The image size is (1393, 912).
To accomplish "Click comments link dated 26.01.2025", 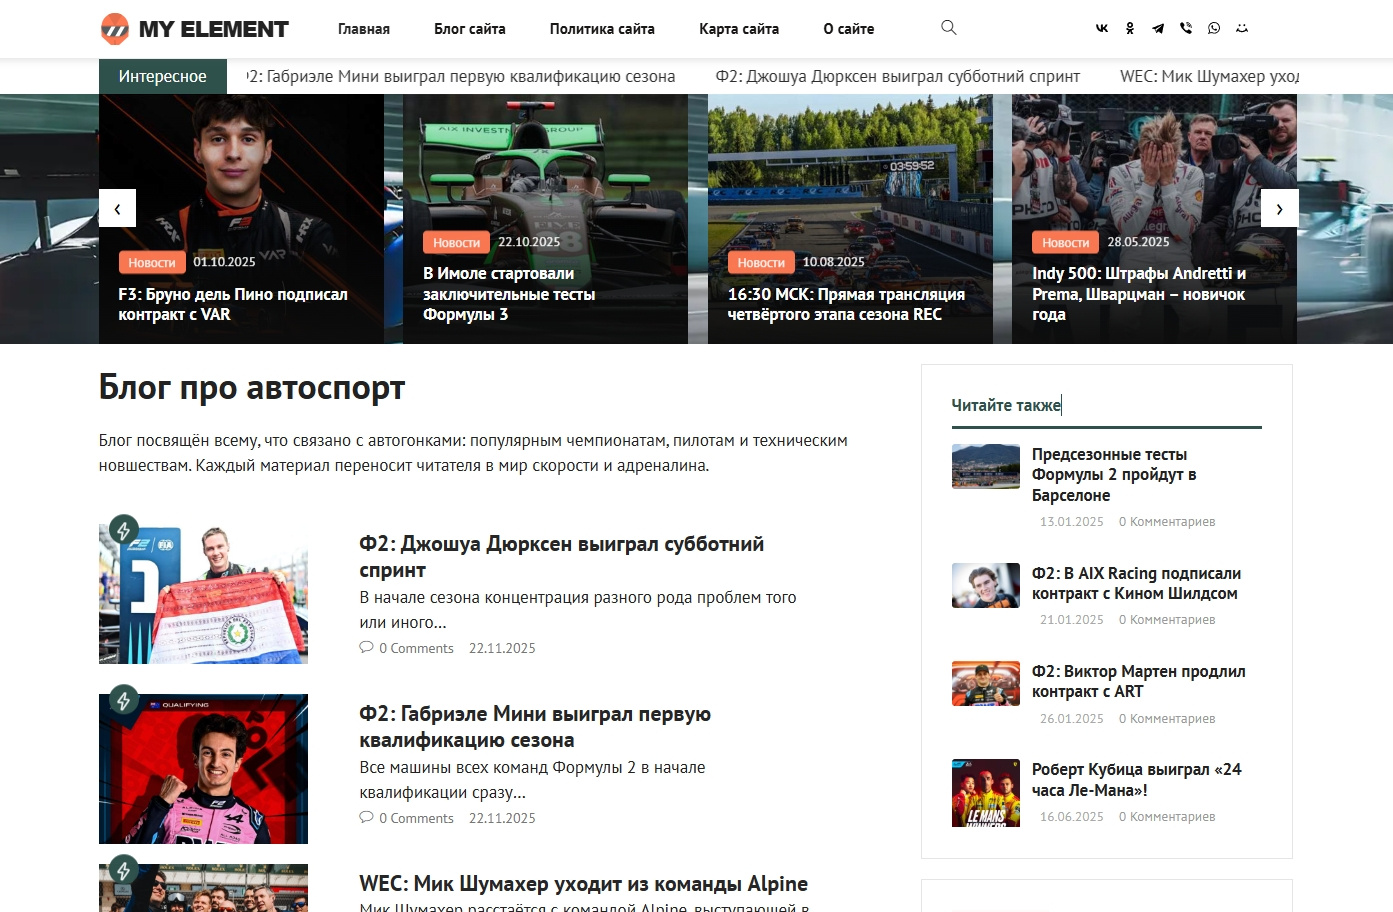I will [1167, 719].
